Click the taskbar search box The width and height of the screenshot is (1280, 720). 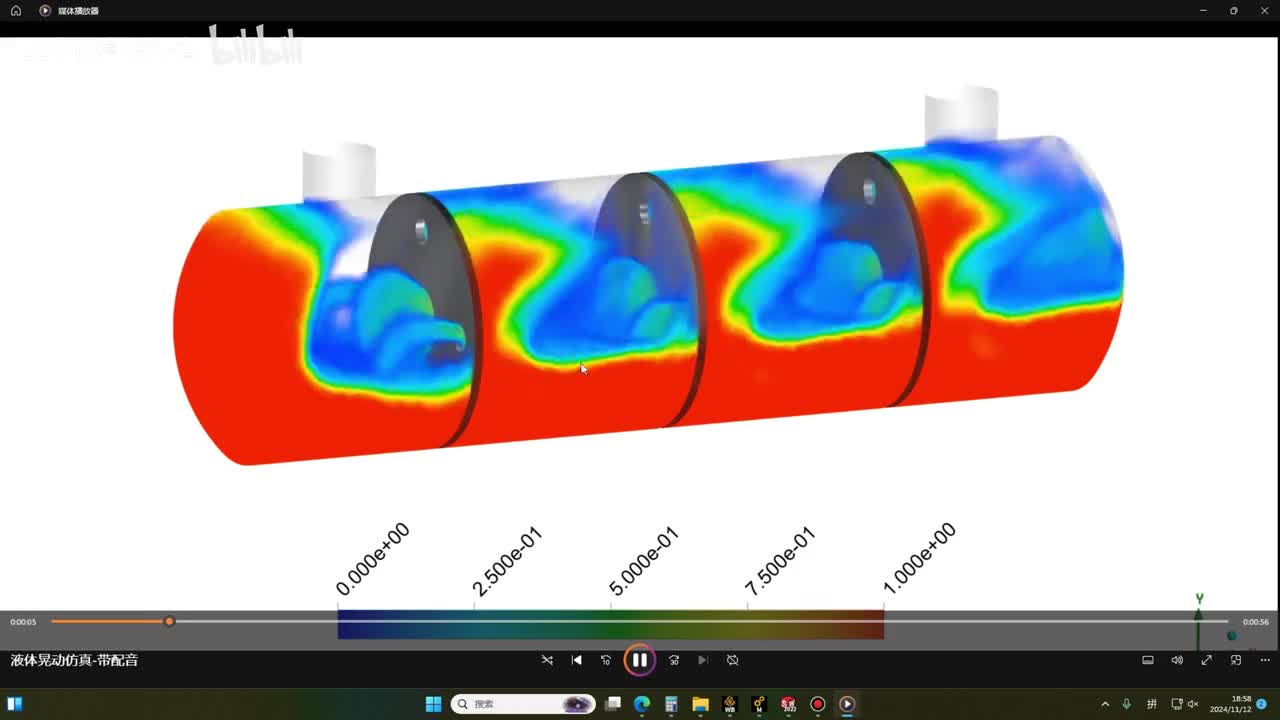tap(523, 704)
